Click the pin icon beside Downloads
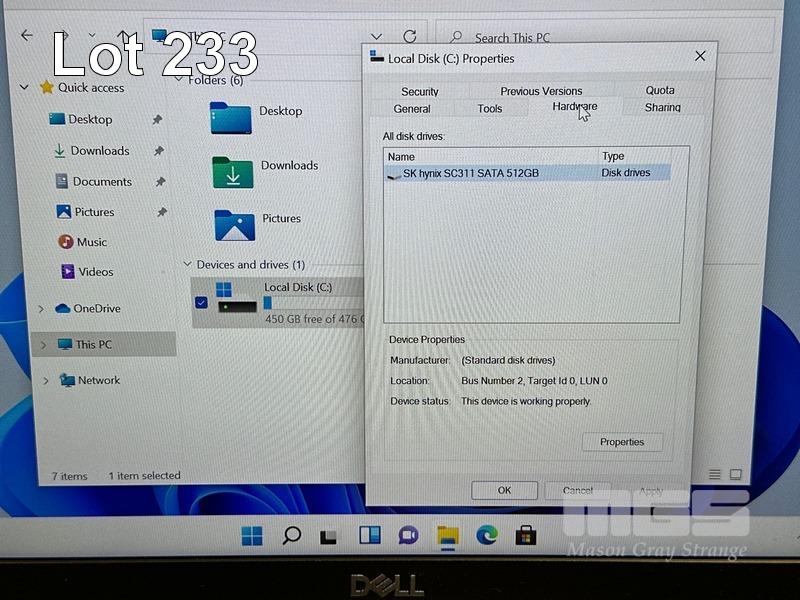800x600 pixels. 159,151
